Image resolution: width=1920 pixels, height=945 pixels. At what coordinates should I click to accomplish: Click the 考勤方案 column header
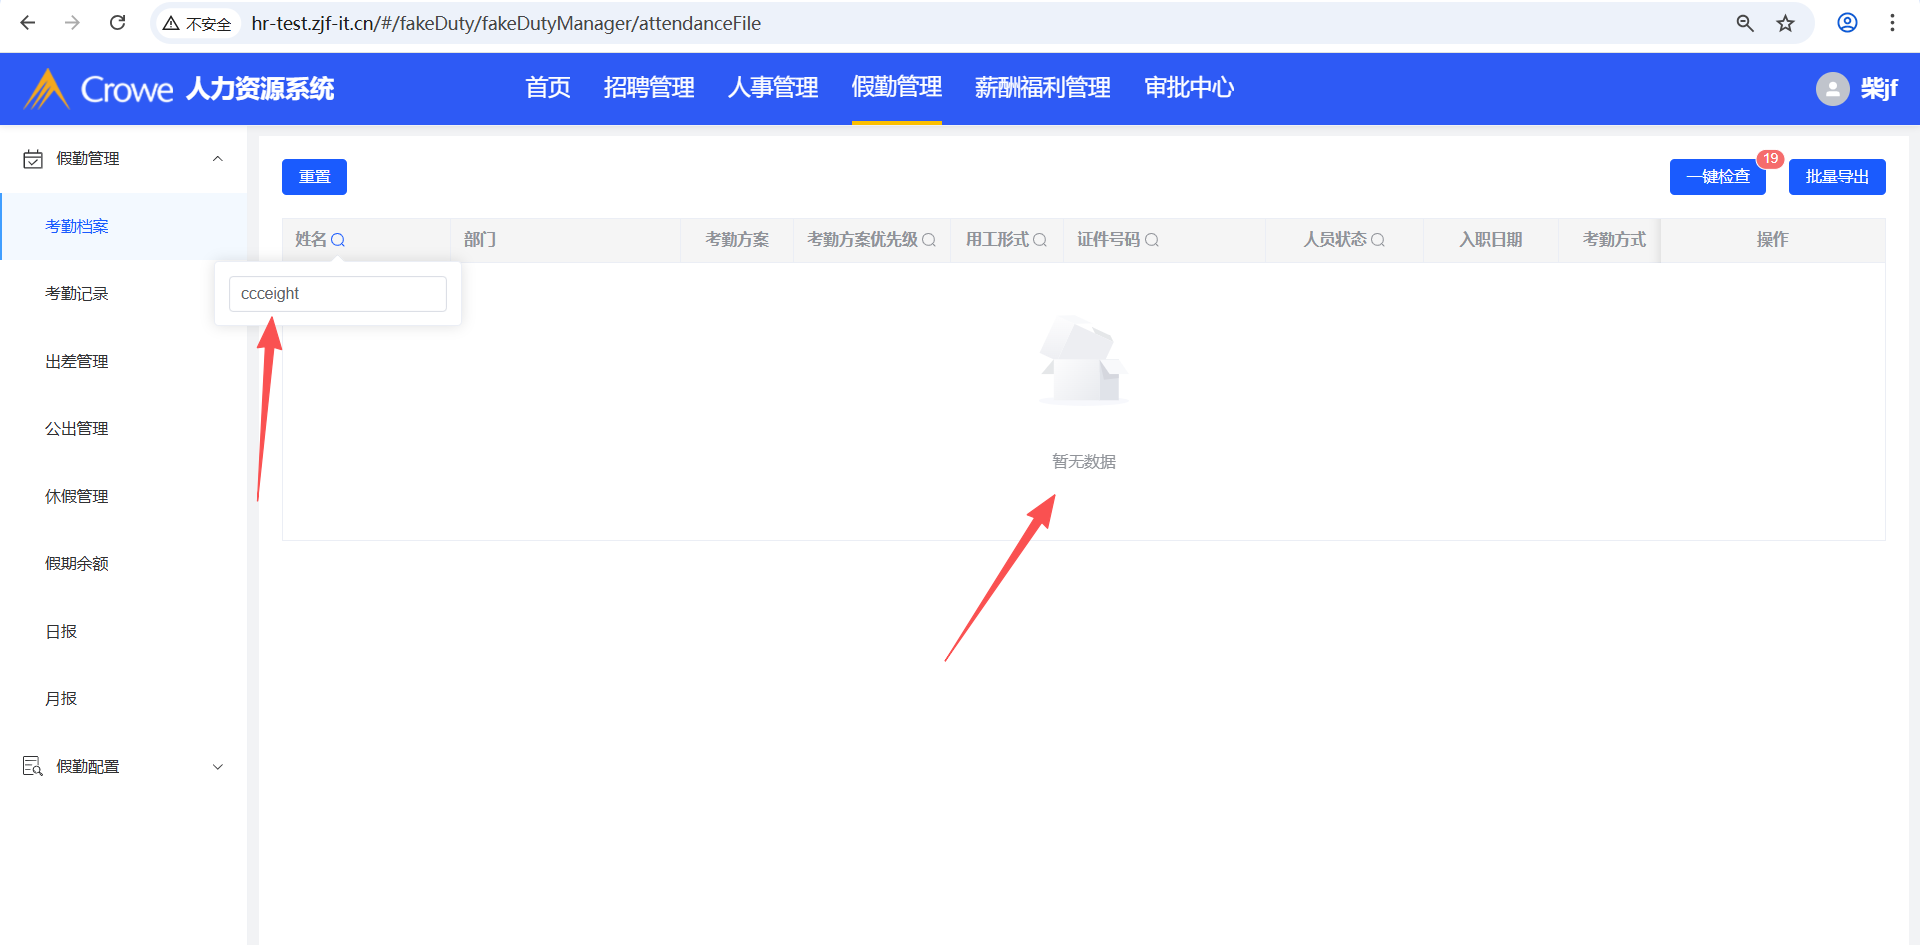[737, 240]
